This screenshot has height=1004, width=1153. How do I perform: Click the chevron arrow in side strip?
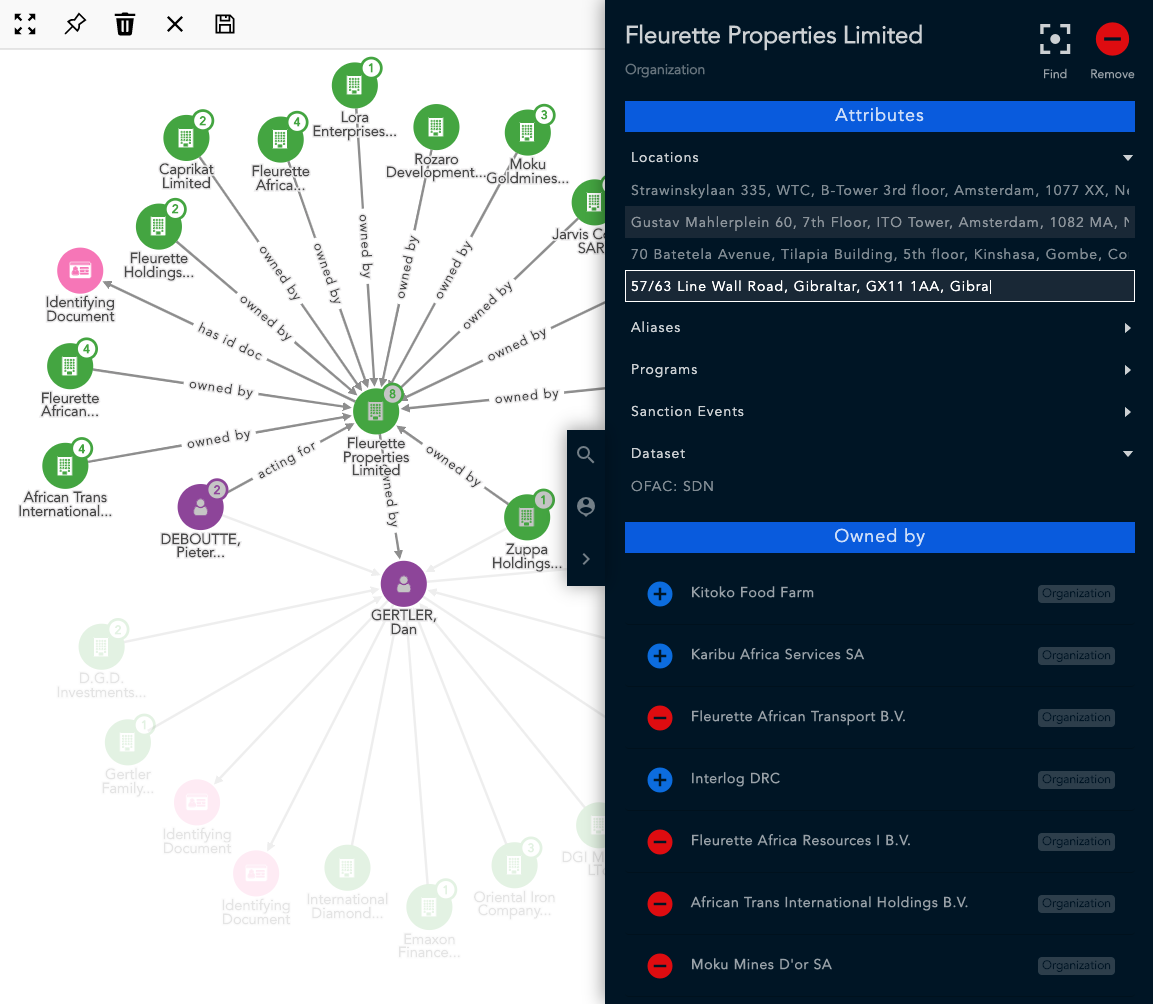[586, 559]
